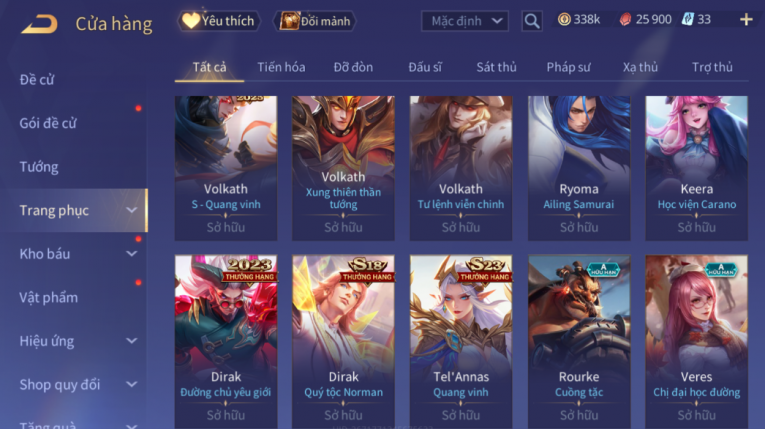The width and height of the screenshot is (765, 429).
Task: Open the Tướng sidebar menu item
Action: point(39,167)
